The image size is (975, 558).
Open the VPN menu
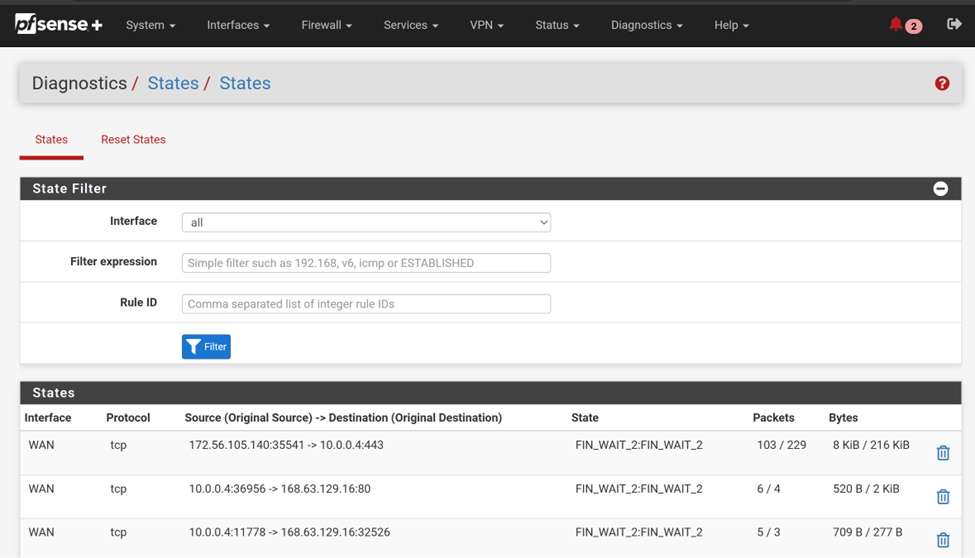pyautogui.click(x=486, y=25)
